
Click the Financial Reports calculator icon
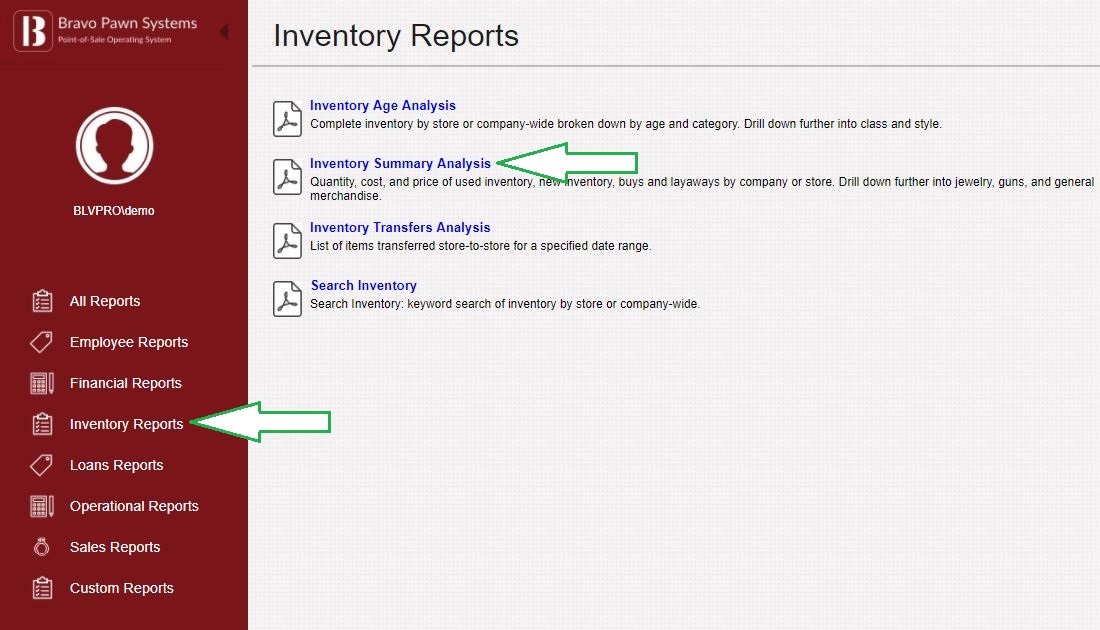coord(42,383)
